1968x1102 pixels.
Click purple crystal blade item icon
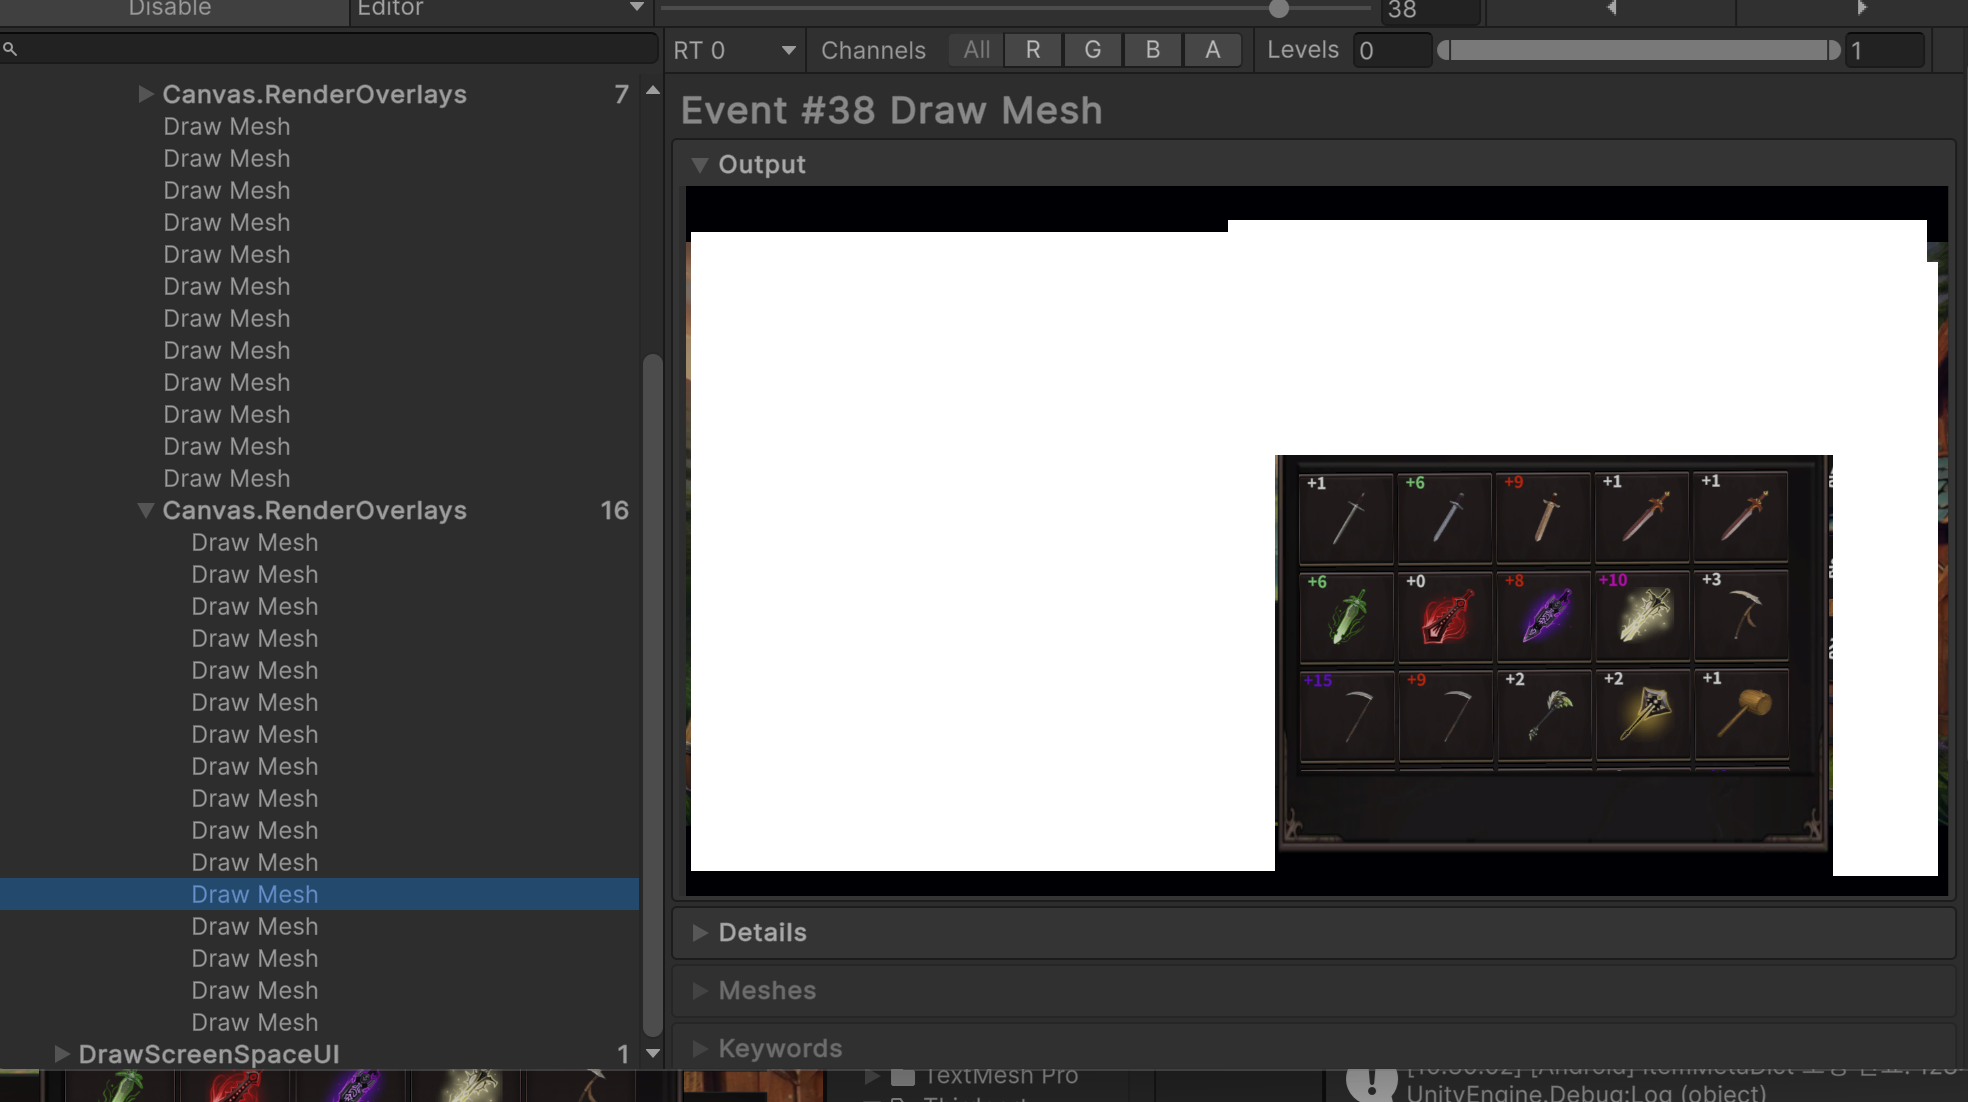click(1544, 617)
